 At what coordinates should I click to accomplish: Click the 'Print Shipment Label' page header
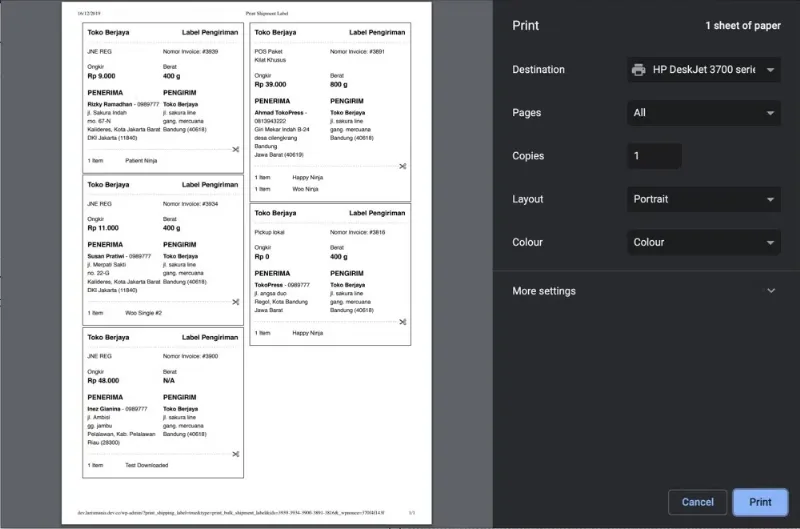[x=267, y=13]
